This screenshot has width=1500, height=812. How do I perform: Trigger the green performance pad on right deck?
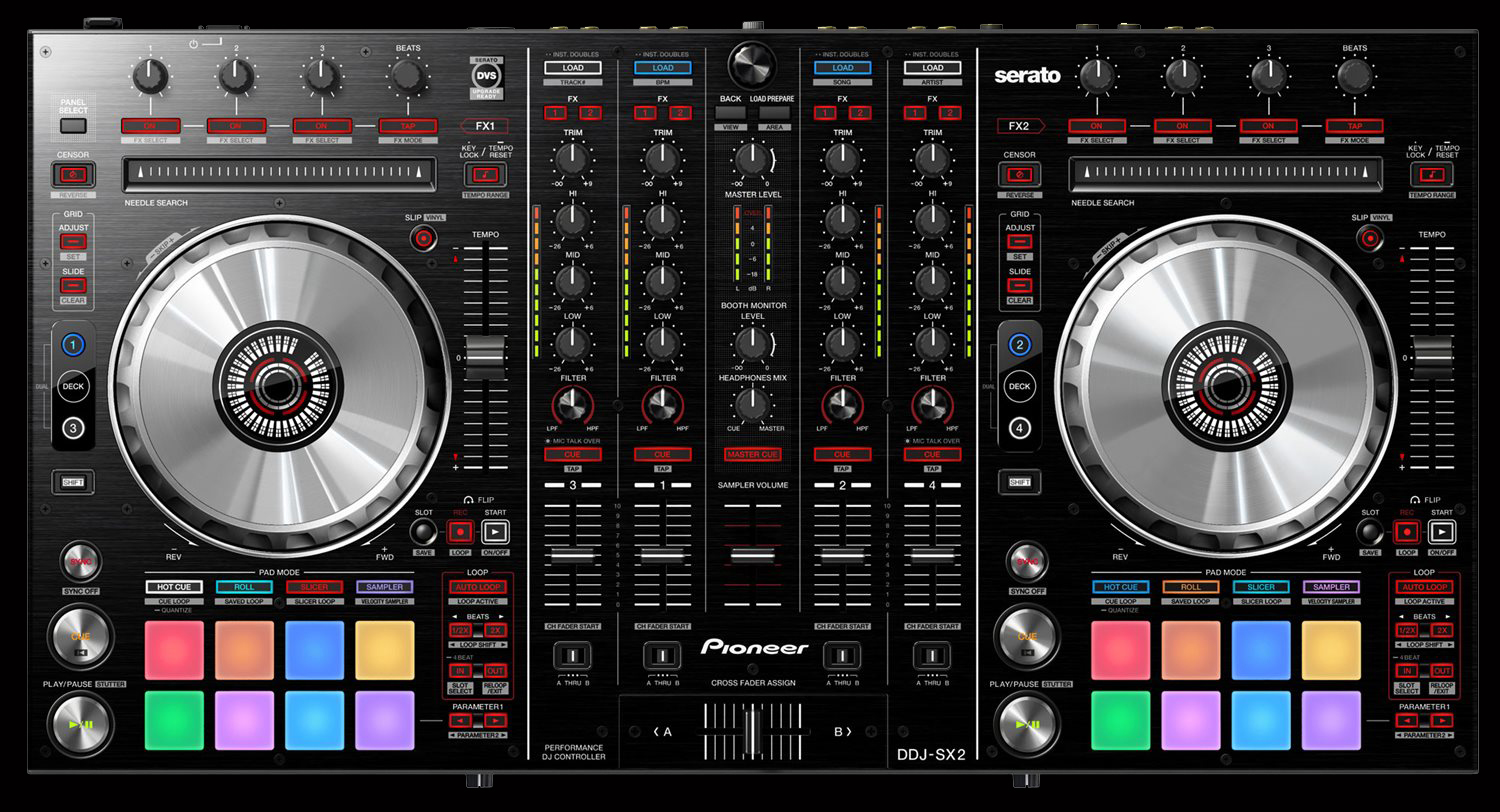[x=1121, y=720]
